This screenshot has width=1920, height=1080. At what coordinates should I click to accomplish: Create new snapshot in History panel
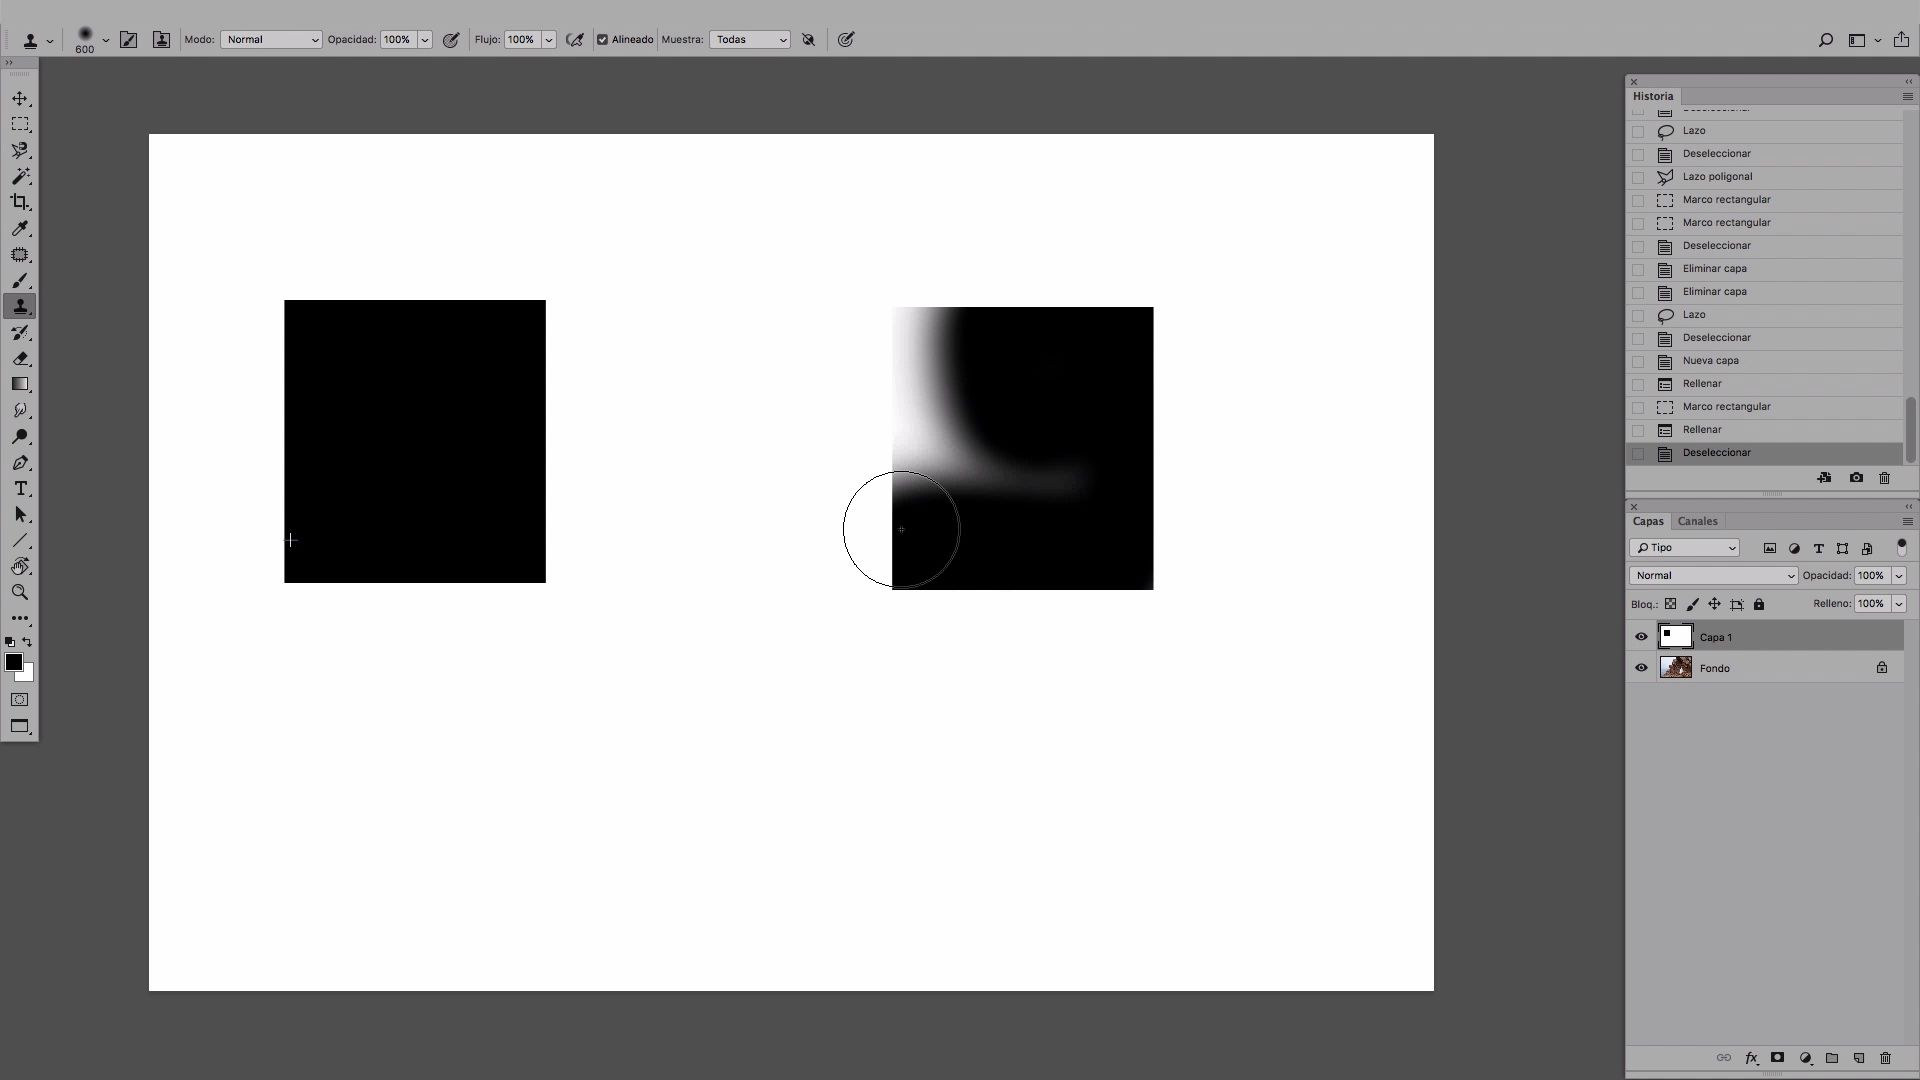pyautogui.click(x=1856, y=478)
